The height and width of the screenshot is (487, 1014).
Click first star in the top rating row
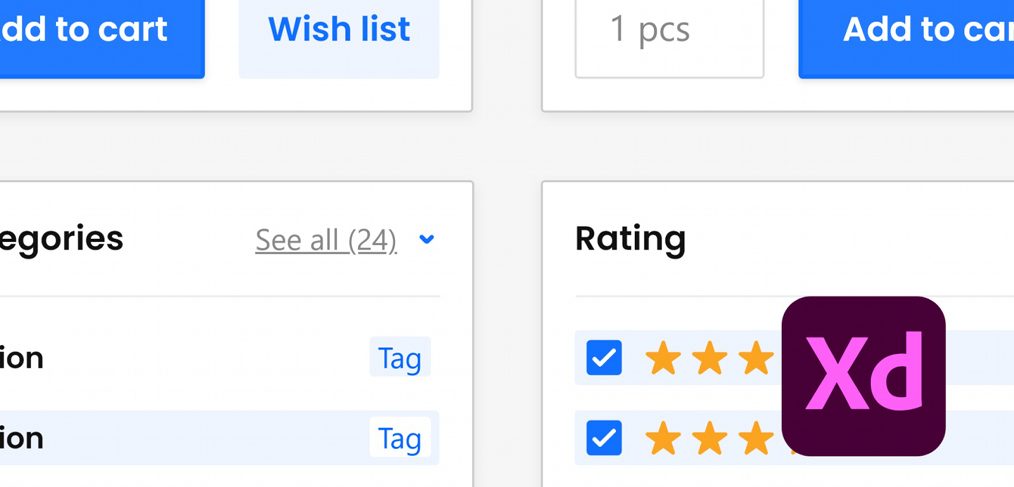663,358
